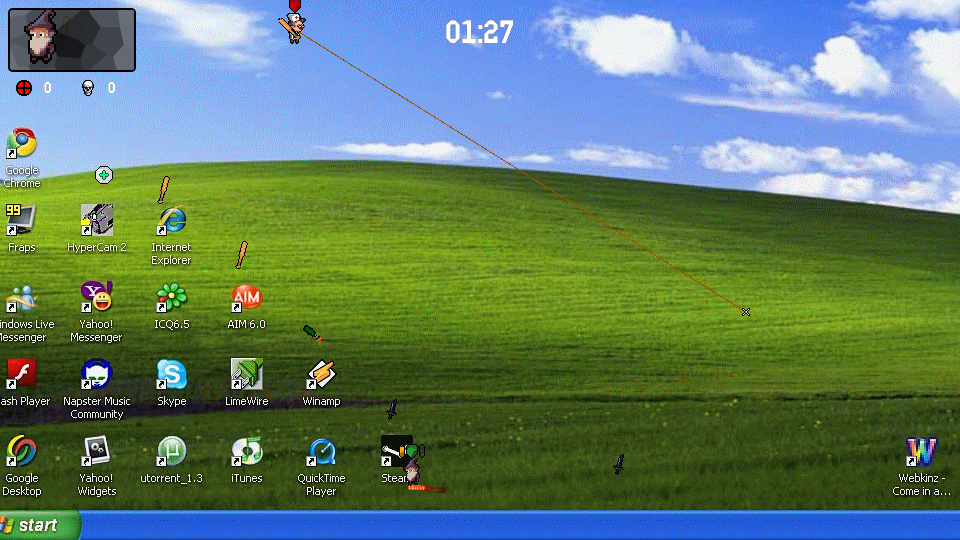Viewport: 960px width, 540px height.
Task: Click the Webkinz shortcut icon
Action: [x=921, y=451]
